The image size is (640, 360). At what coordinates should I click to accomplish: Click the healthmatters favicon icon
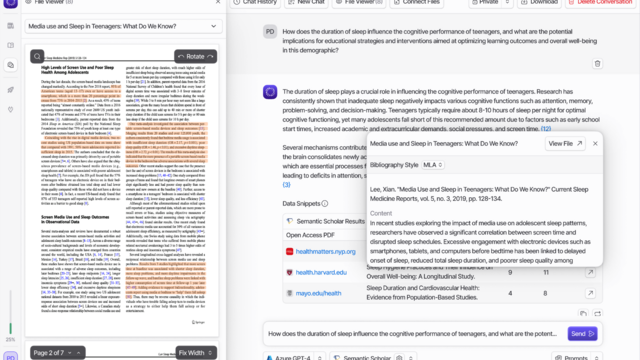[289, 251]
